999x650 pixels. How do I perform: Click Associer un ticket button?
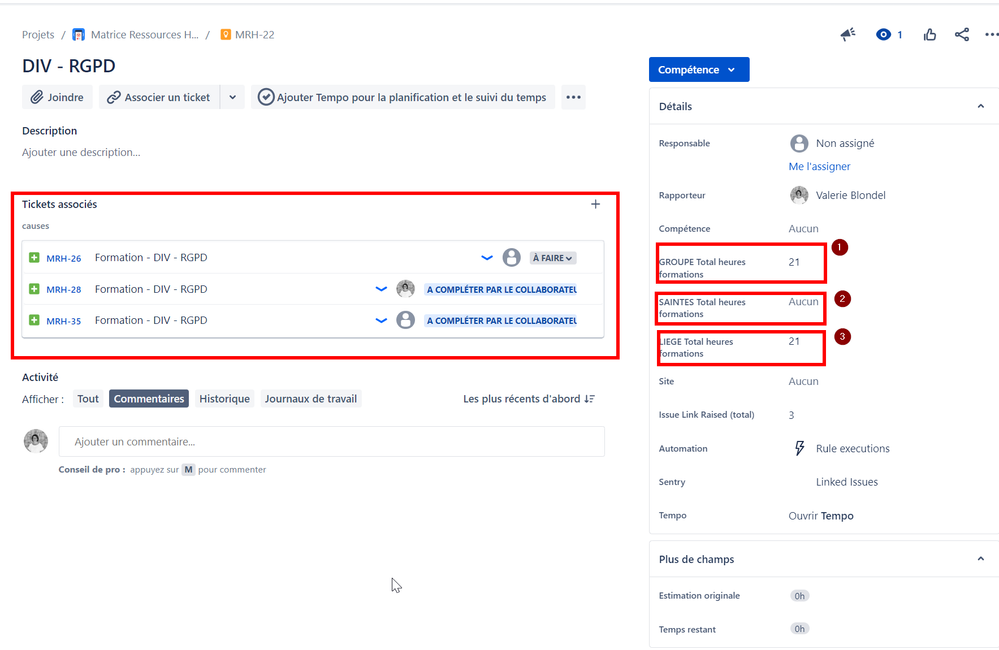tap(159, 97)
